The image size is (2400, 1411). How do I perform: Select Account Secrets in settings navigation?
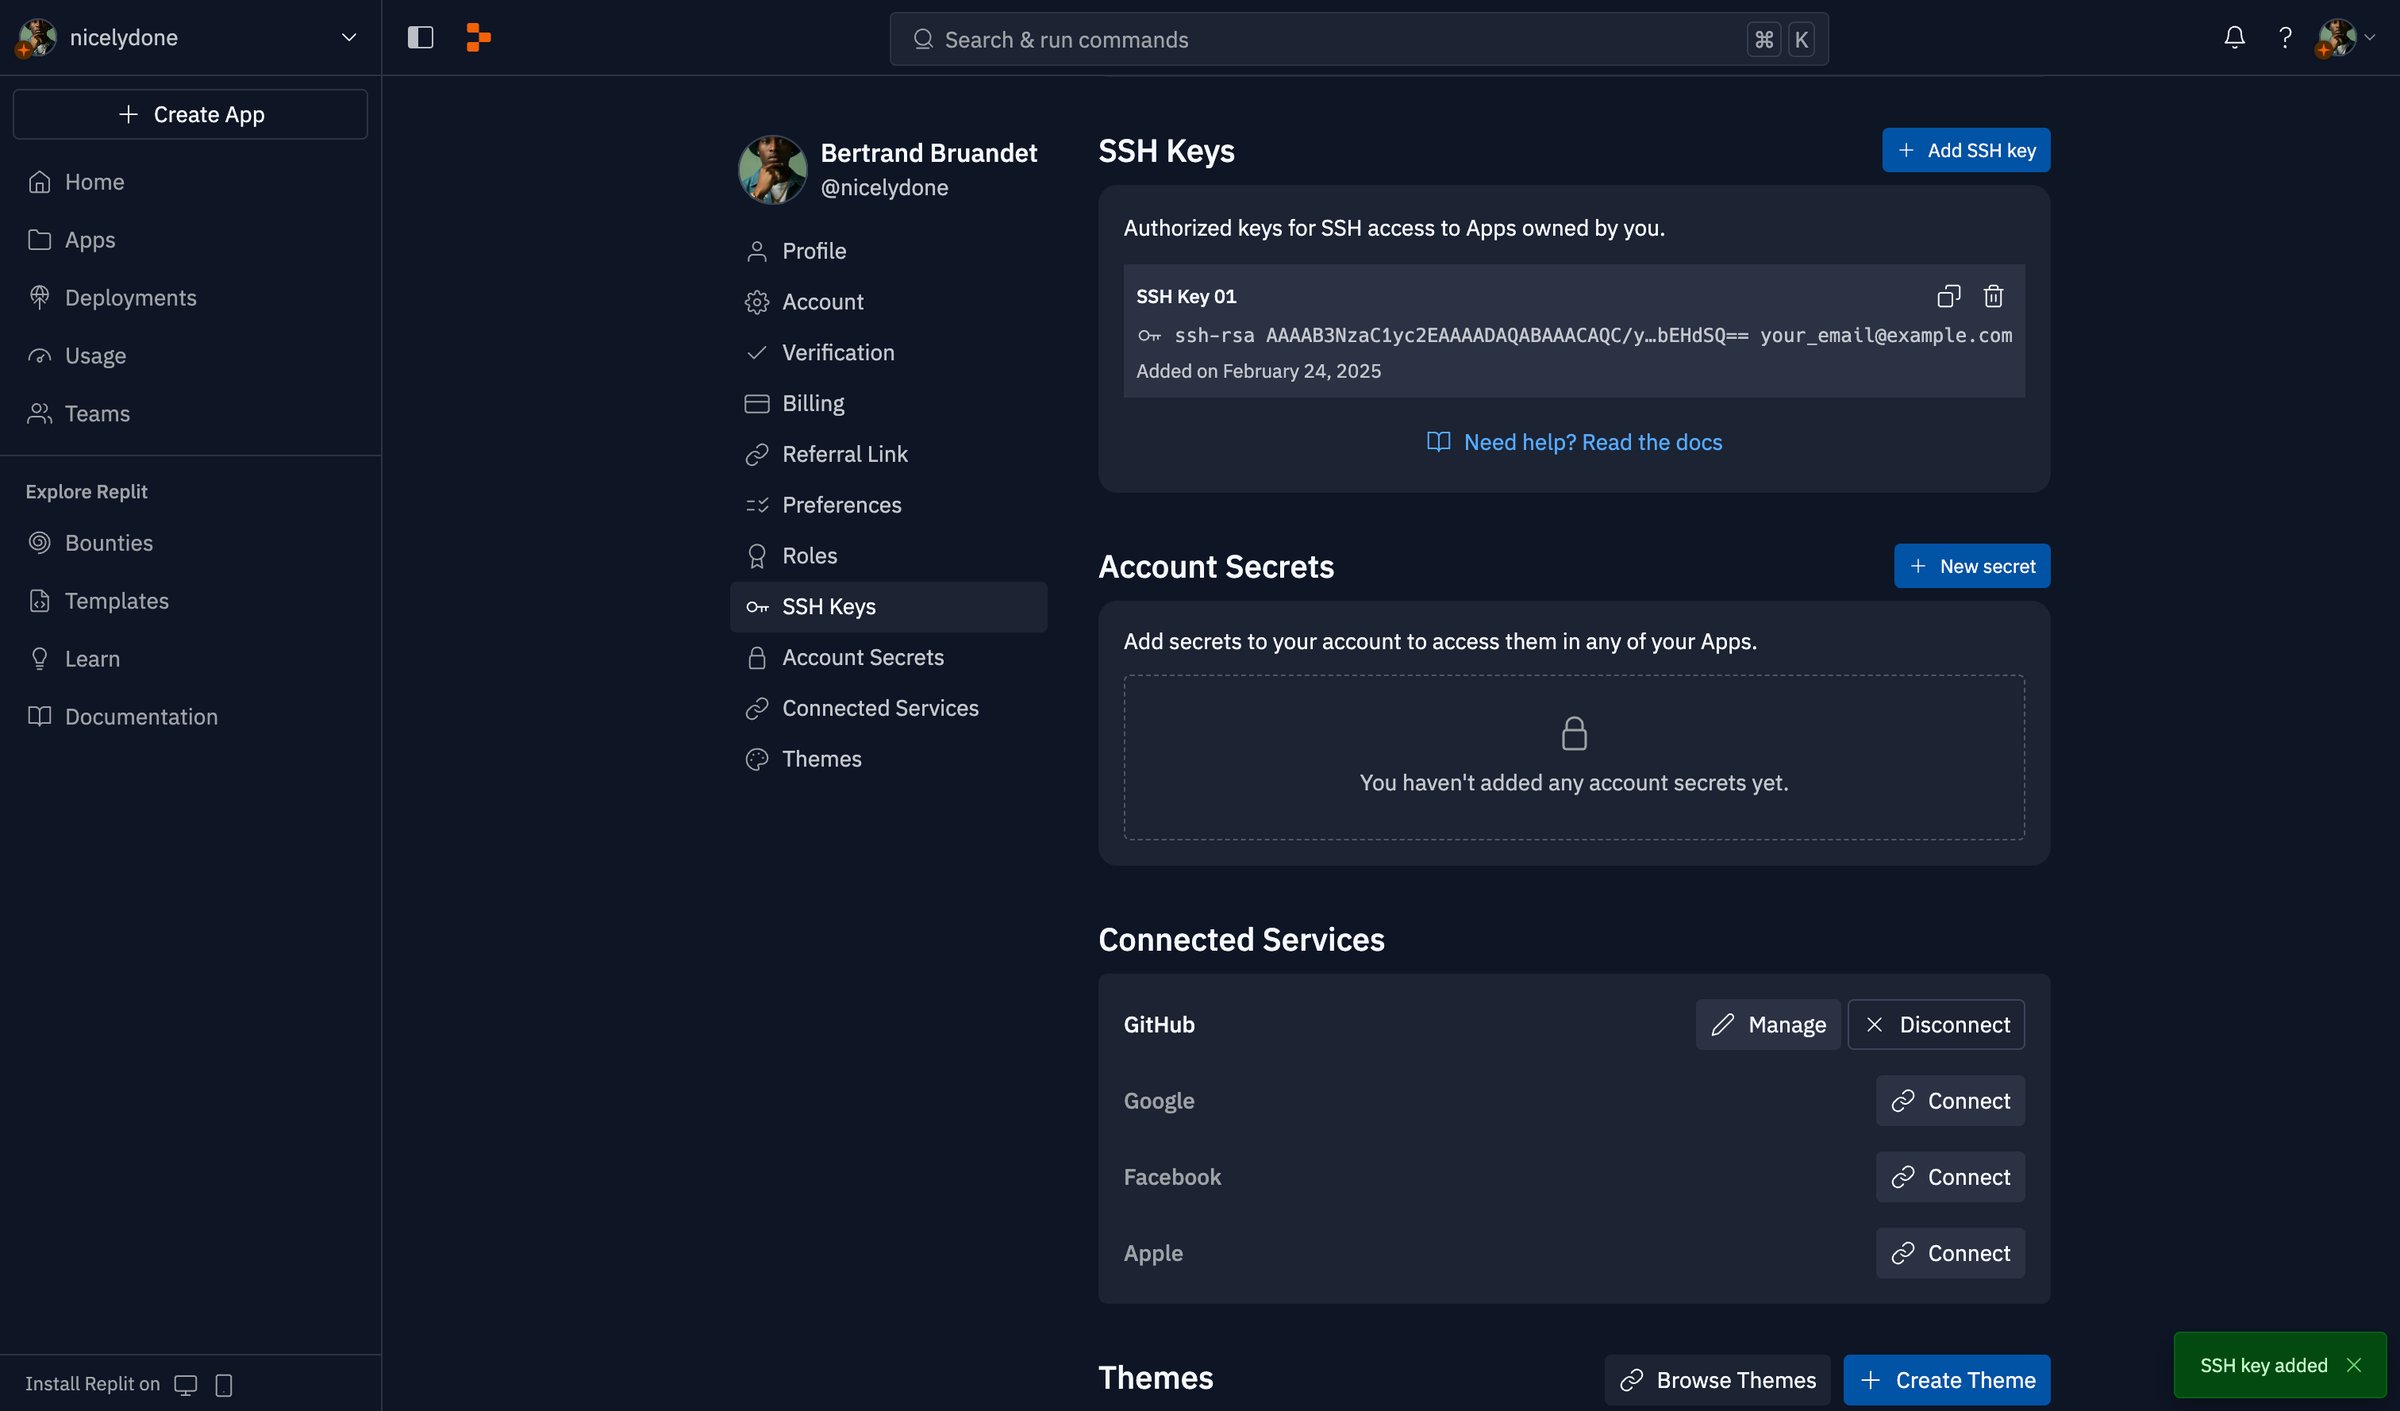pos(888,657)
